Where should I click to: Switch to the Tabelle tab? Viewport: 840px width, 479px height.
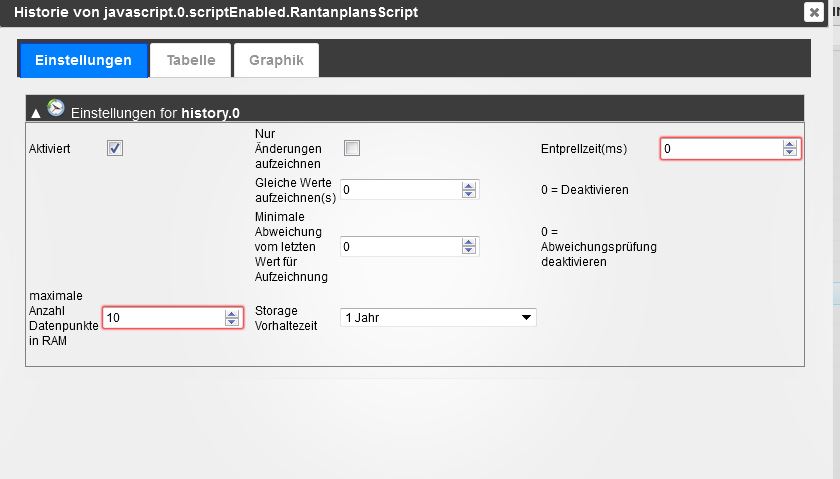(191, 60)
